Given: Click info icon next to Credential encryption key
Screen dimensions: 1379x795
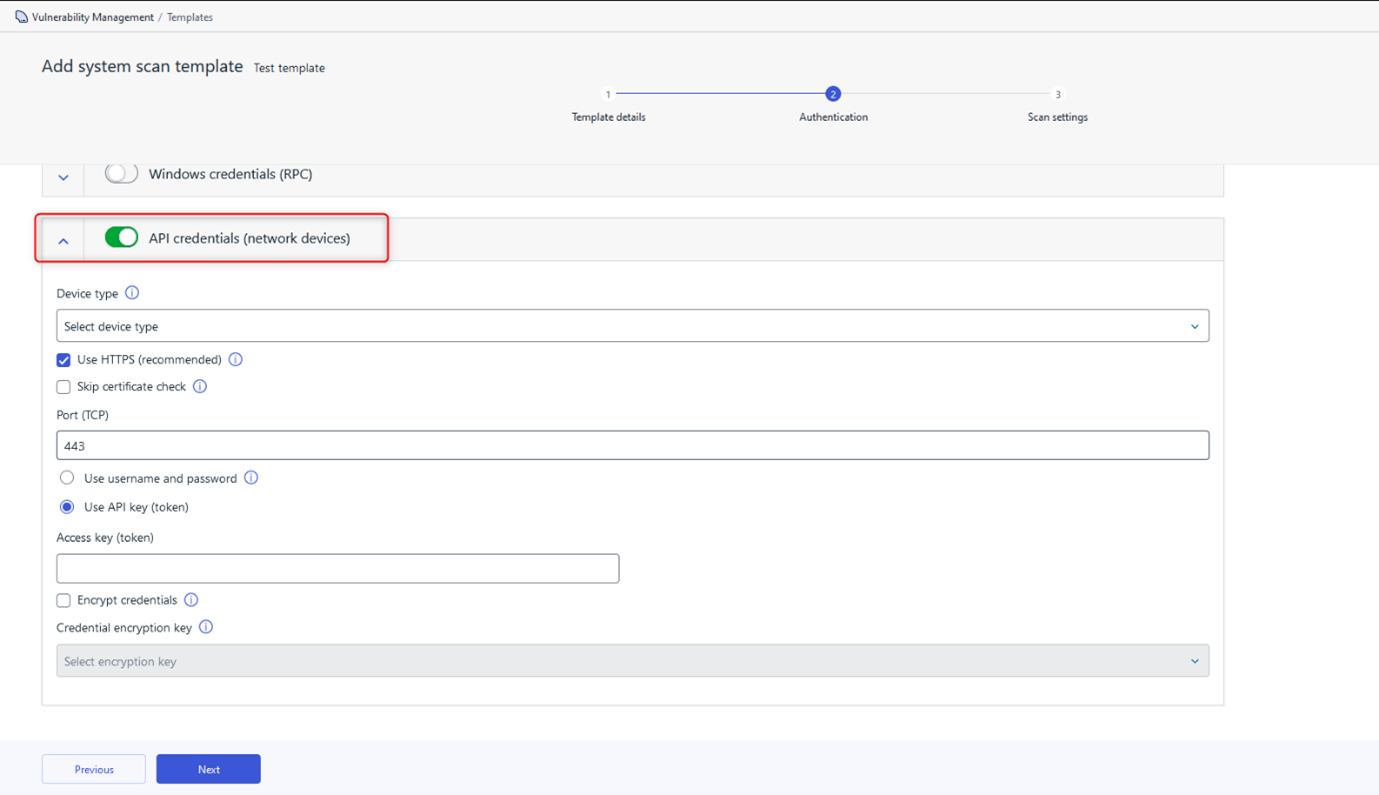Looking at the screenshot, I should point(206,627).
